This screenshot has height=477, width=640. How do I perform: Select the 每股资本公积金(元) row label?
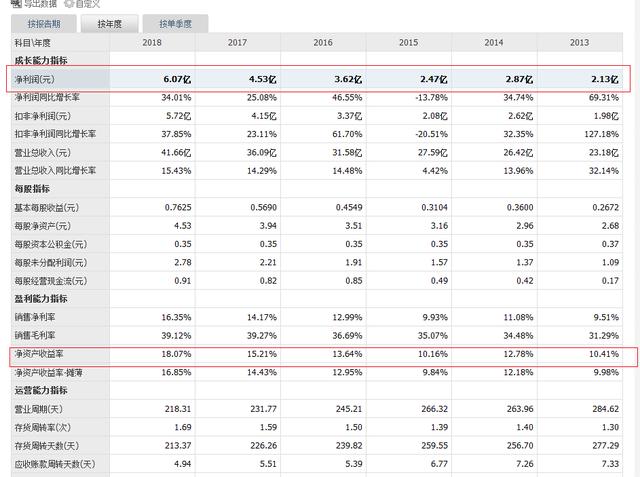(x=51, y=244)
